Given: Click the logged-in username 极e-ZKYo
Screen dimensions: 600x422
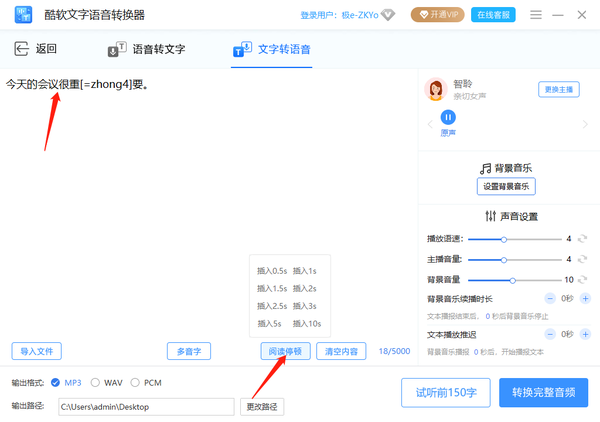Looking at the screenshot, I should tap(360, 15).
